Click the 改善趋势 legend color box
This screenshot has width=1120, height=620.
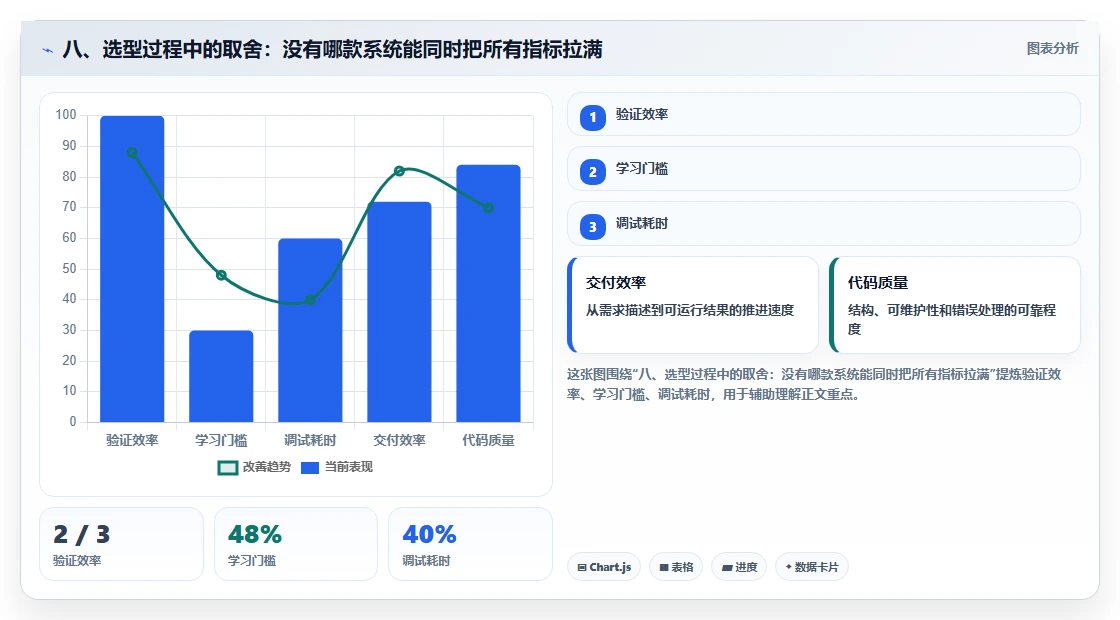(227, 468)
